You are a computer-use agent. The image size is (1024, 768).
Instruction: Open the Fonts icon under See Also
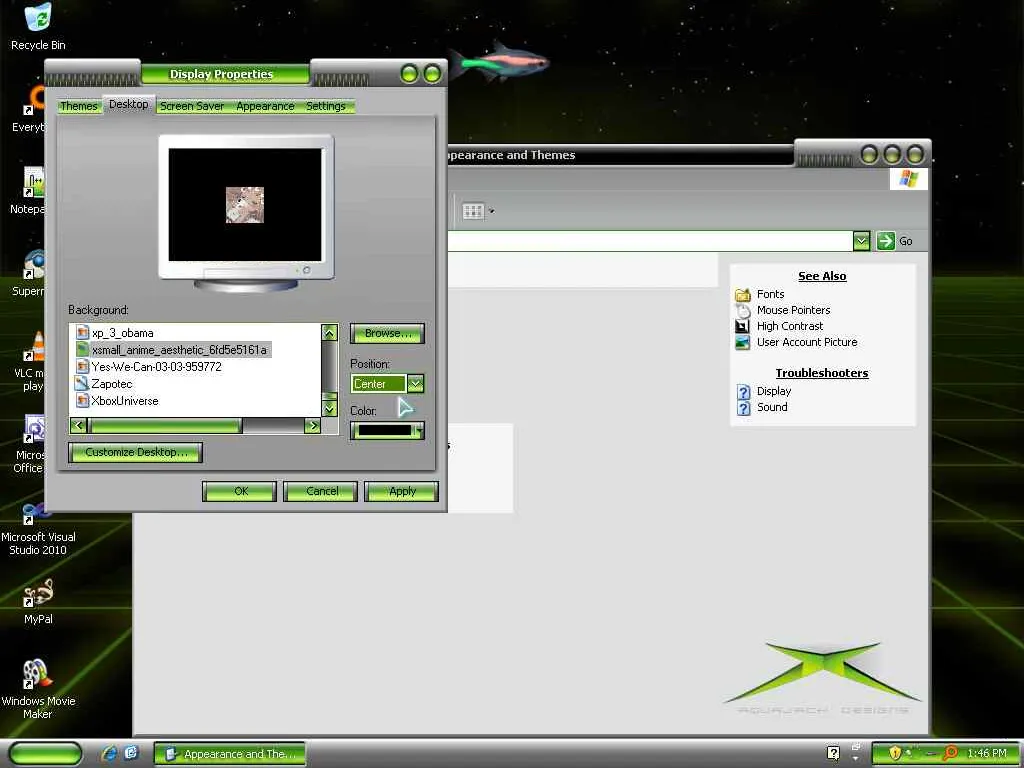743,295
